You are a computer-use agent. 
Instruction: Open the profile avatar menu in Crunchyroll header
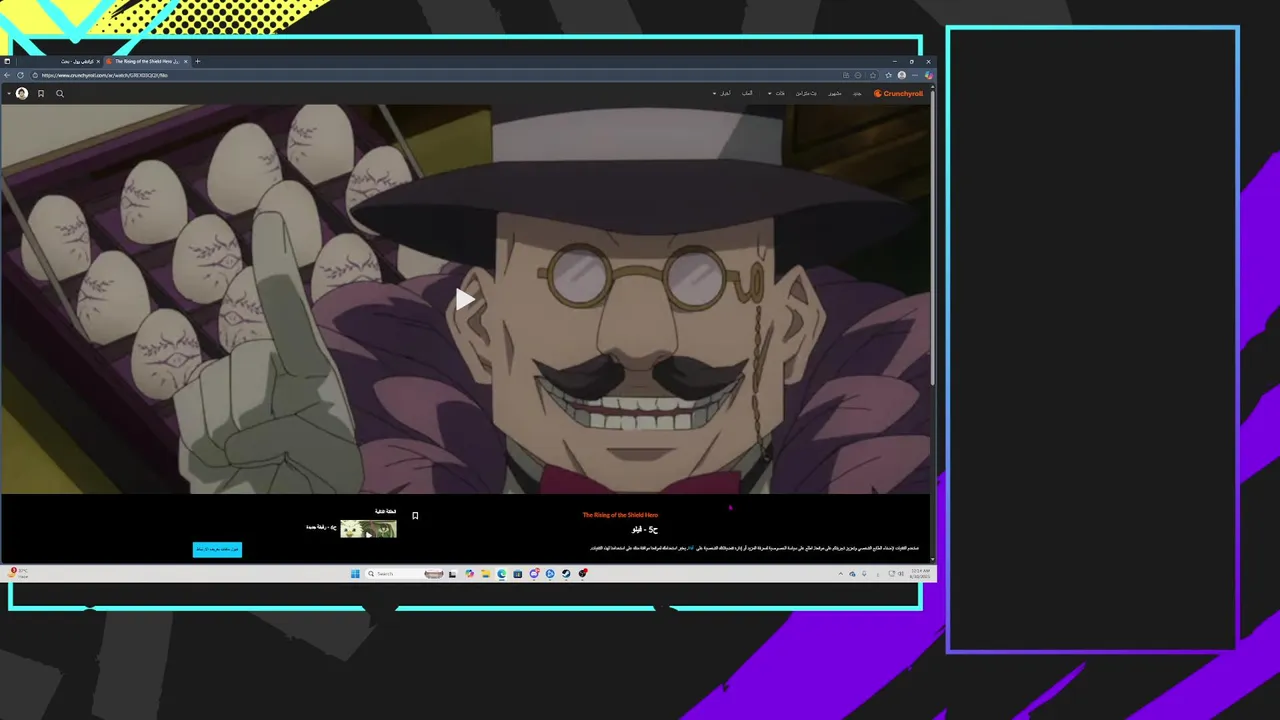coord(22,94)
